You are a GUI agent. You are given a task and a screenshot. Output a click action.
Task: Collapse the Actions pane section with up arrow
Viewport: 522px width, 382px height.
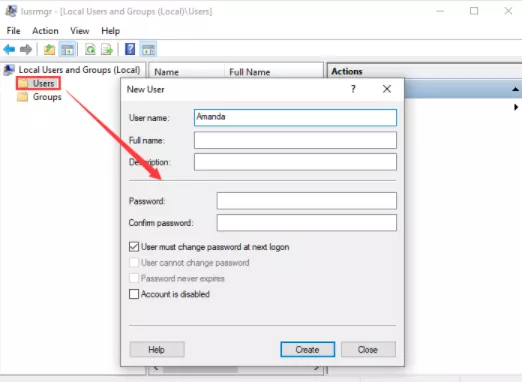pyautogui.click(x=515, y=89)
